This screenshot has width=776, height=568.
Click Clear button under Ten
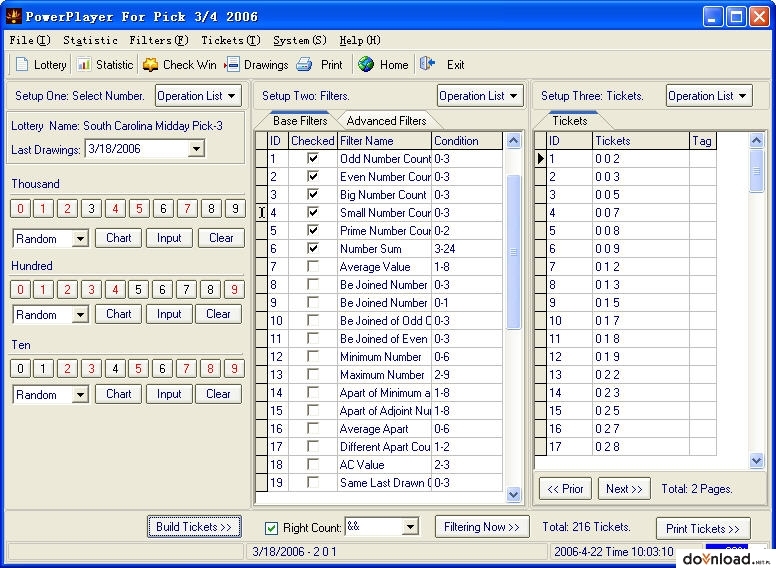218,394
